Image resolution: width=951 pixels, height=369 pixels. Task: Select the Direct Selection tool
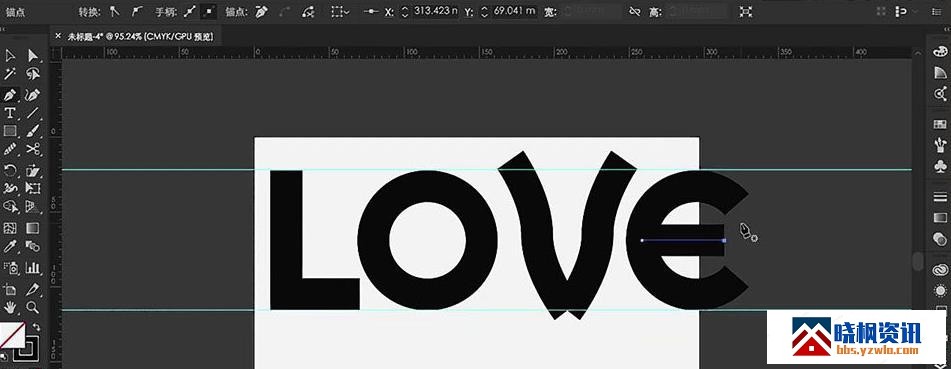click(x=33, y=56)
